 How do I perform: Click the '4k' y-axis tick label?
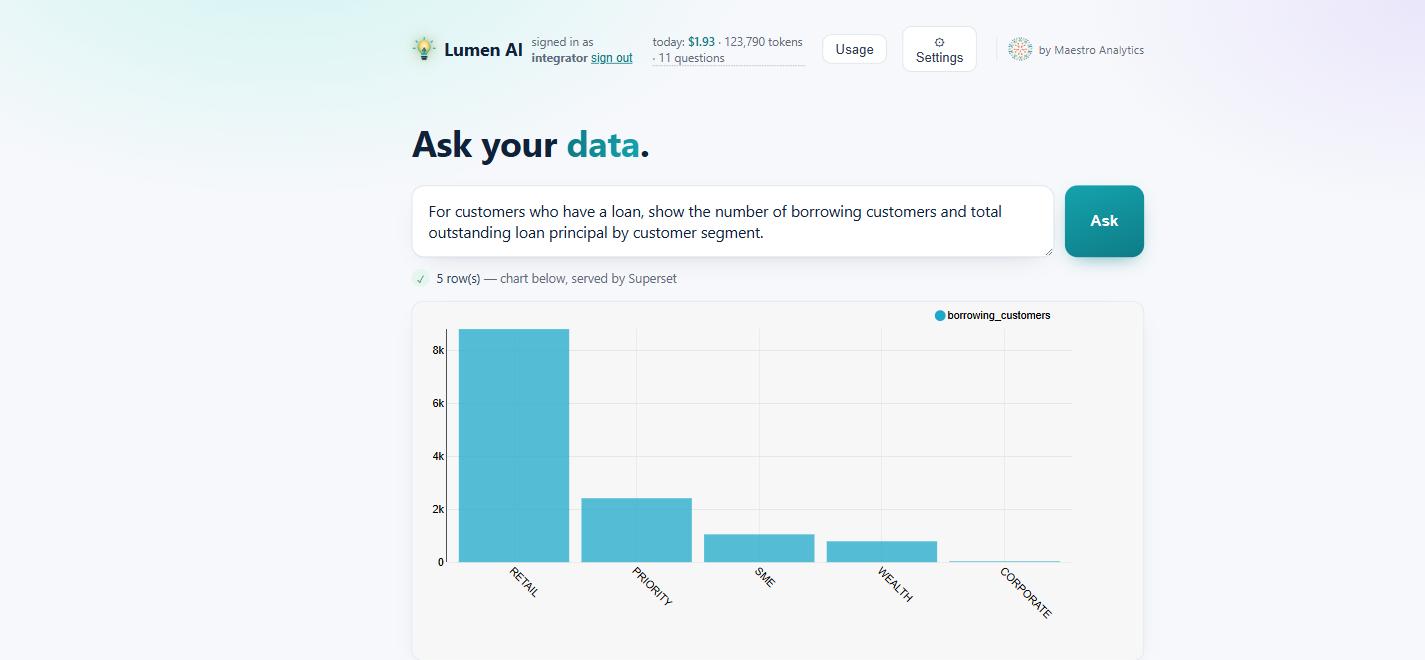point(438,456)
